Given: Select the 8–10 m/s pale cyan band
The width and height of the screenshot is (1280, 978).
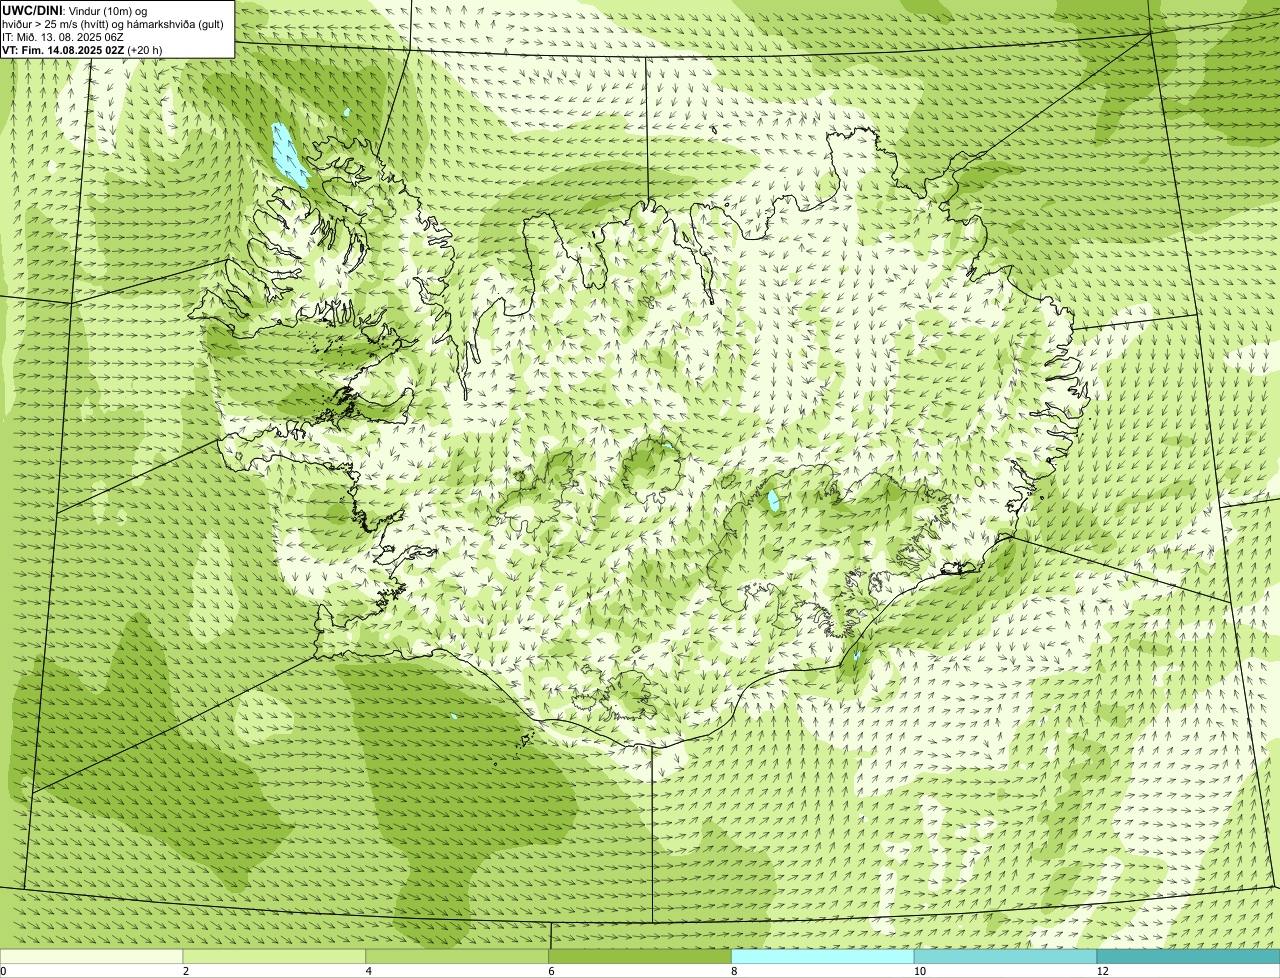Looking at the screenshot, I should click(x=823, y=956).
